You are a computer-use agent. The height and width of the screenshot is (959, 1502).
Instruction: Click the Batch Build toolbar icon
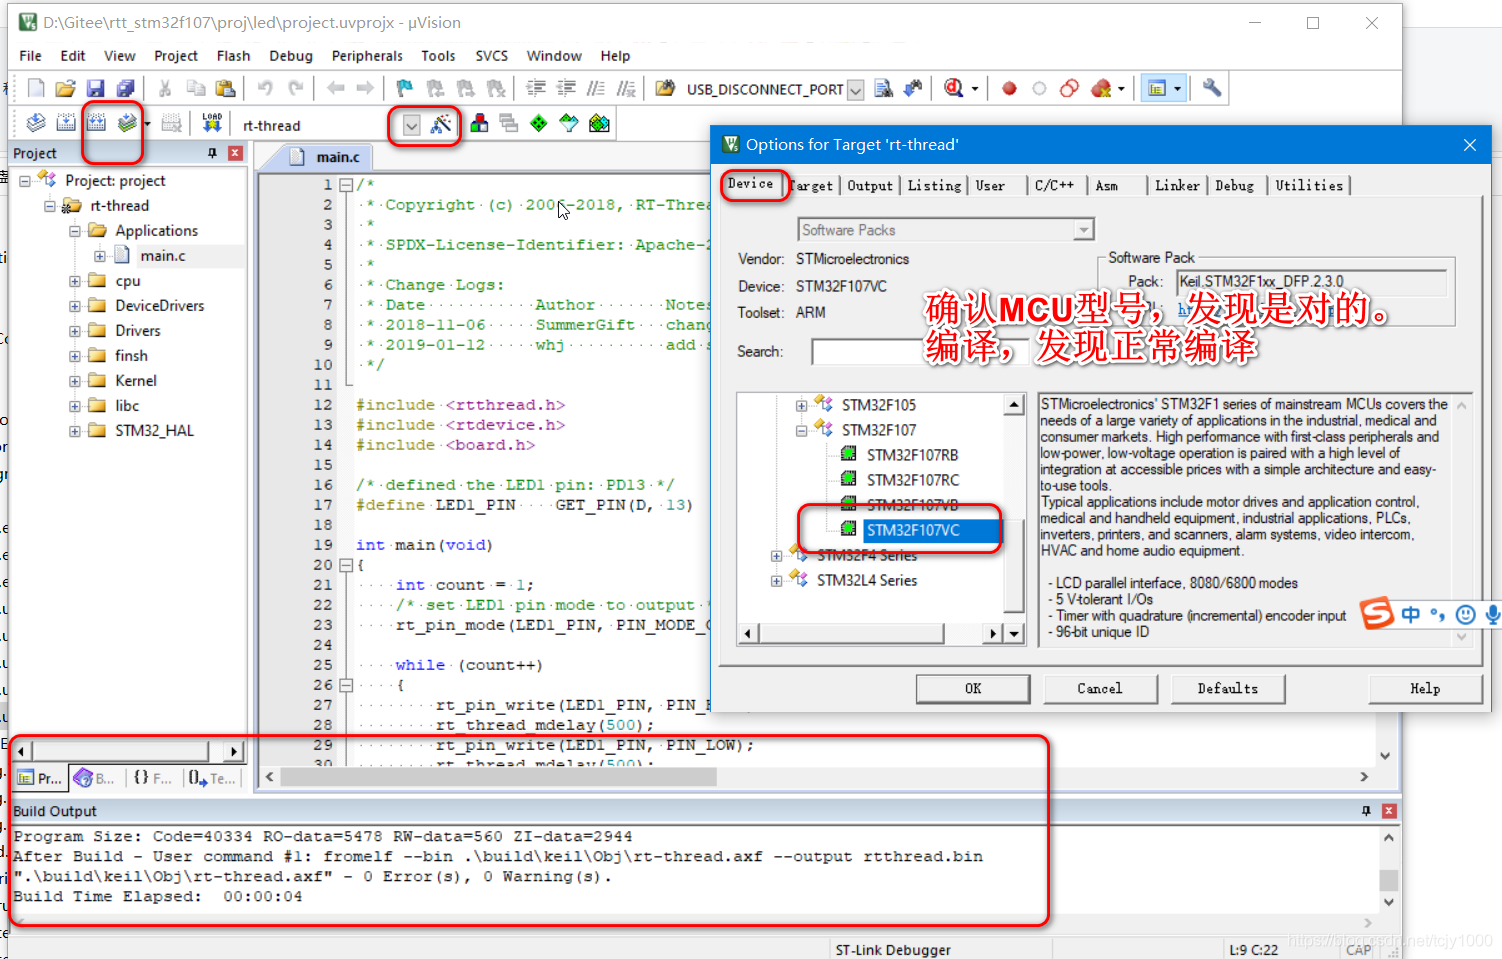[127, 123]
